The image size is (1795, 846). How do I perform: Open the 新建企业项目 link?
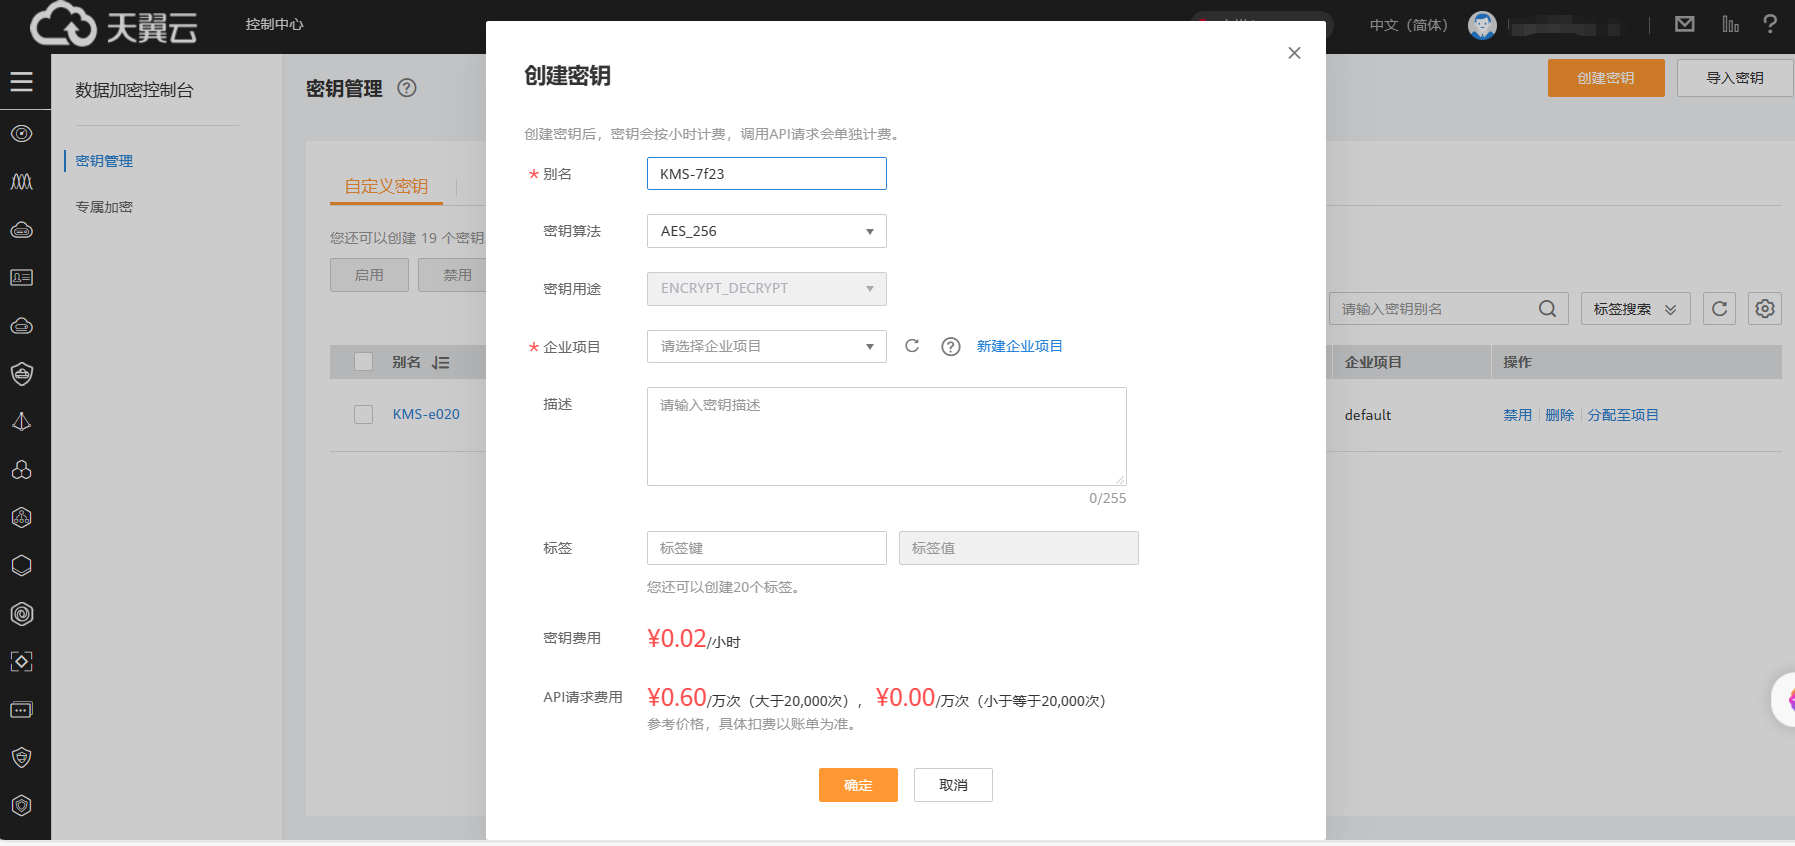(x=1019, y=346)
